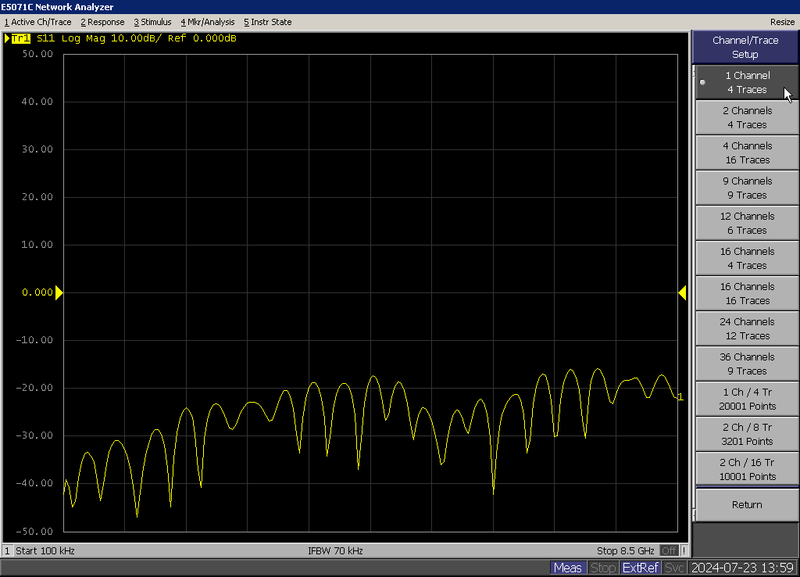Expand the Stimulus menu
The image size is (800, 577).
coord(153,22)
